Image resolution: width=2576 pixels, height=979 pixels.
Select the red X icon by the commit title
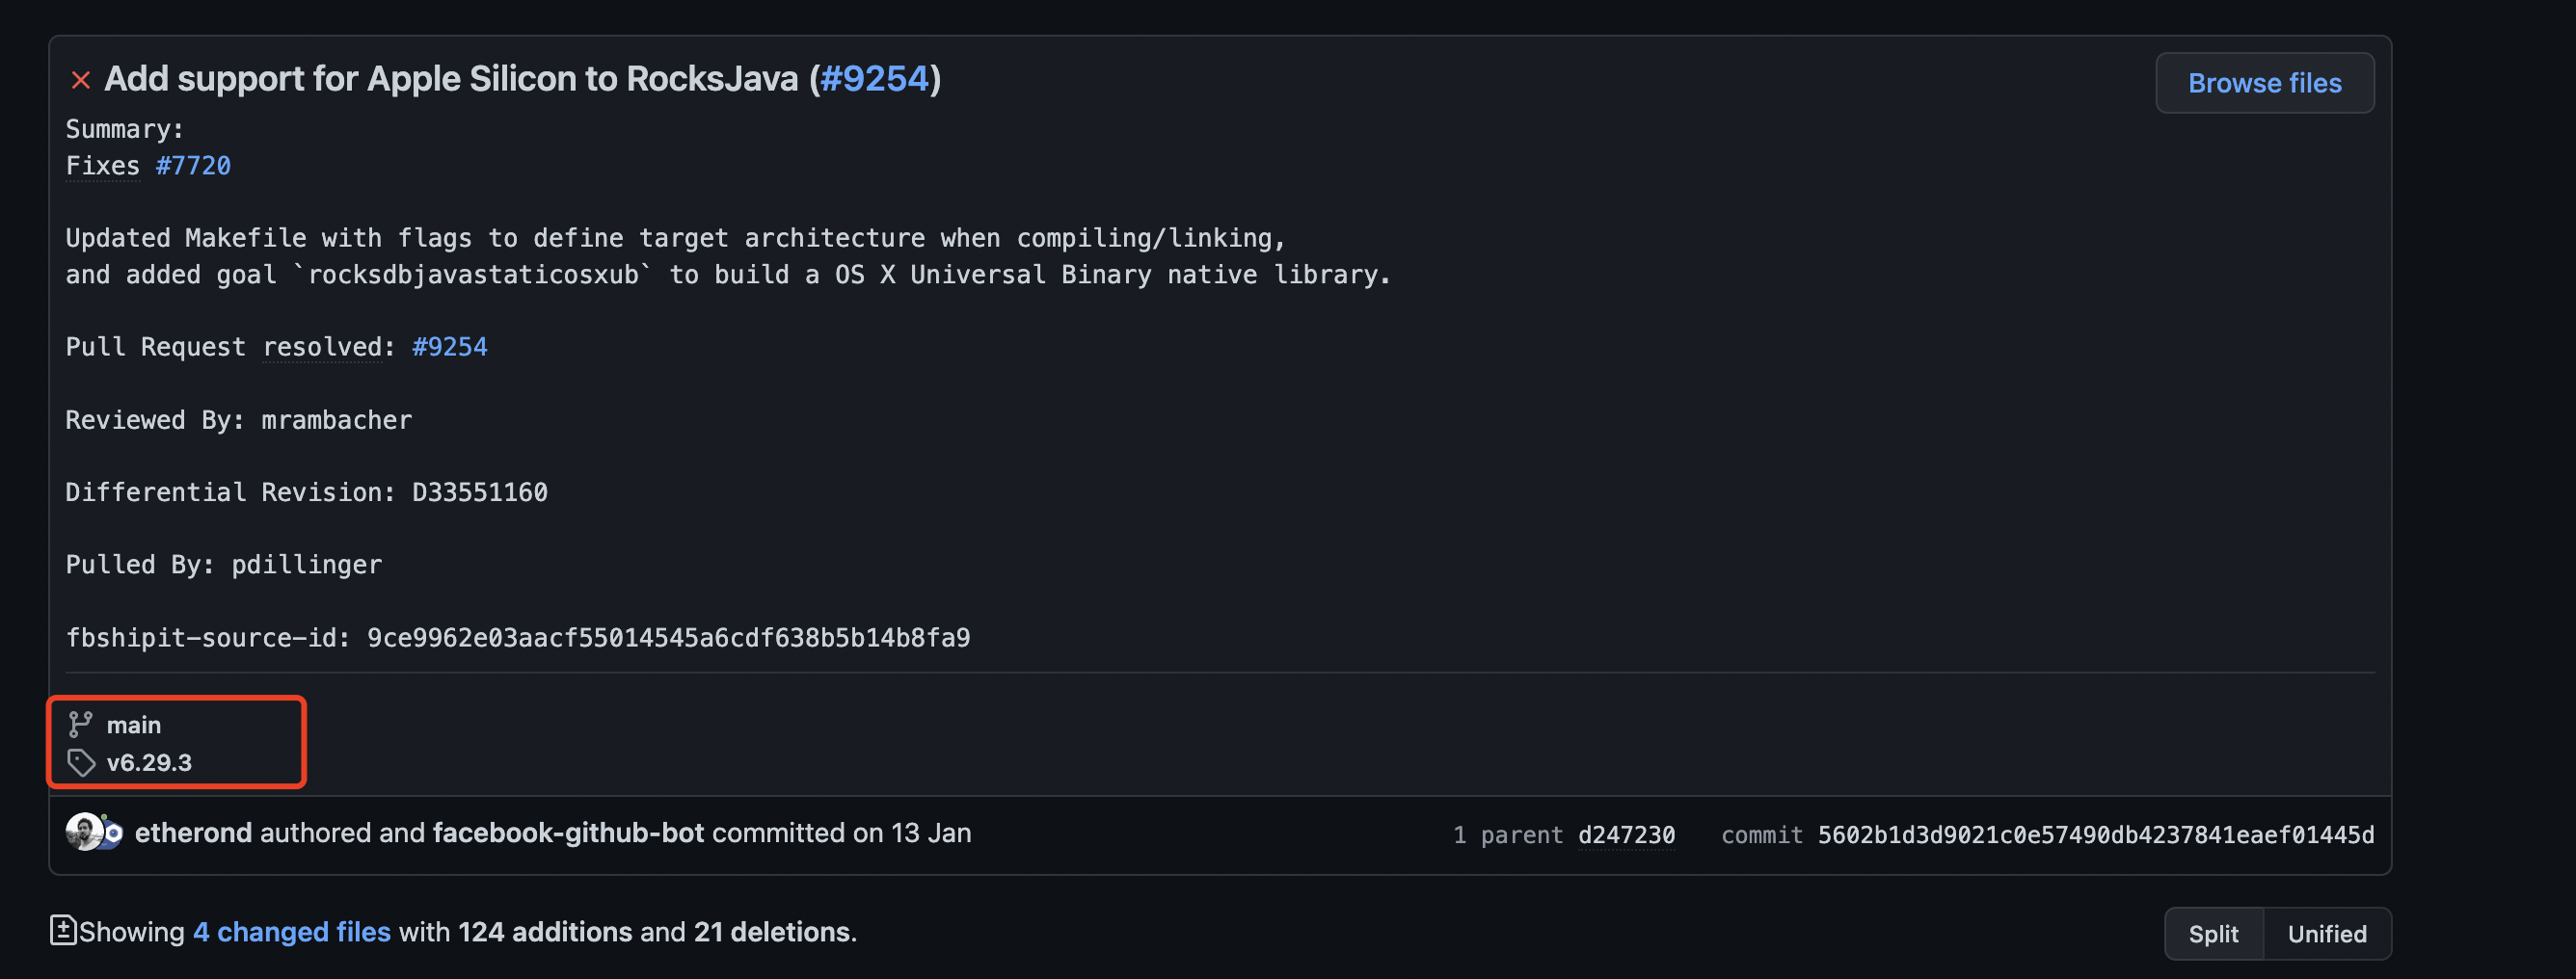tap(80, 79)
